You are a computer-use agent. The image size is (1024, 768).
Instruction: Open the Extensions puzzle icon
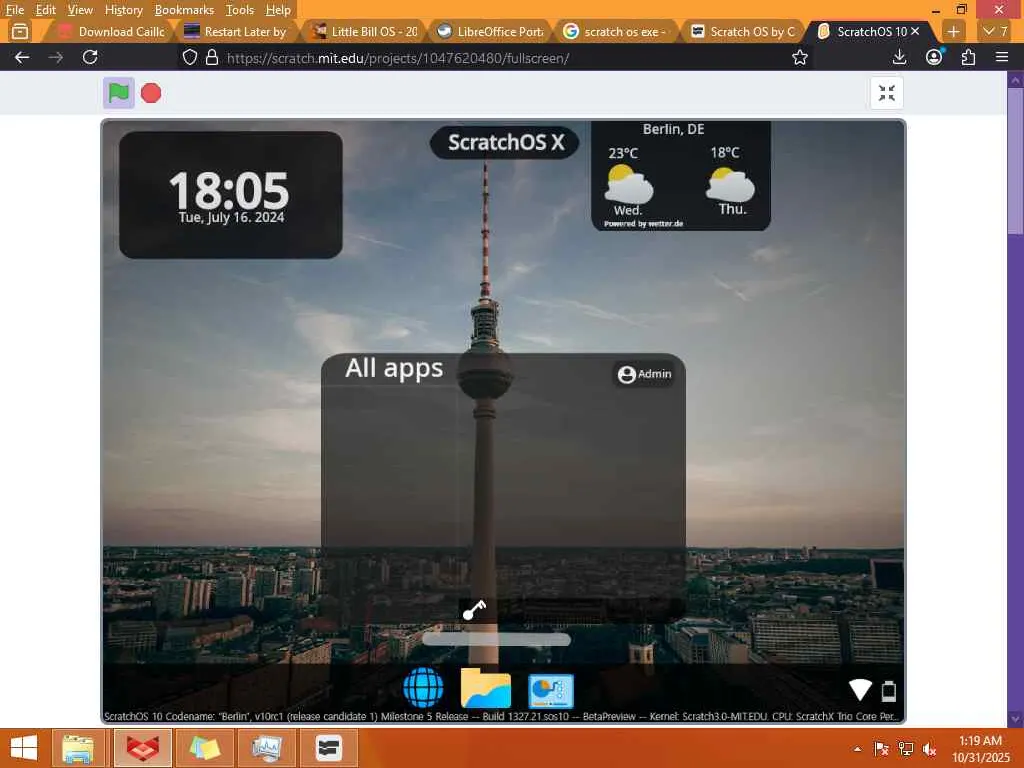tap(968, 57)
